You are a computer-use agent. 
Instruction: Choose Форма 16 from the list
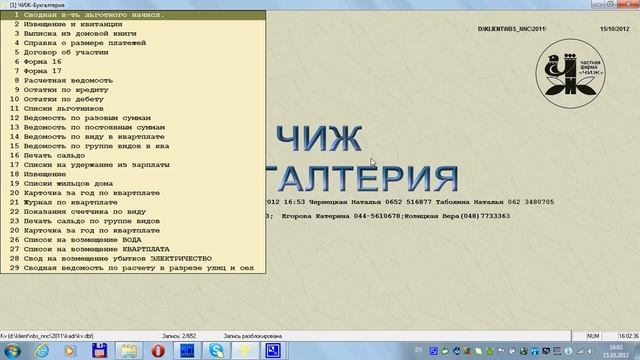click(x=133, y=62)
